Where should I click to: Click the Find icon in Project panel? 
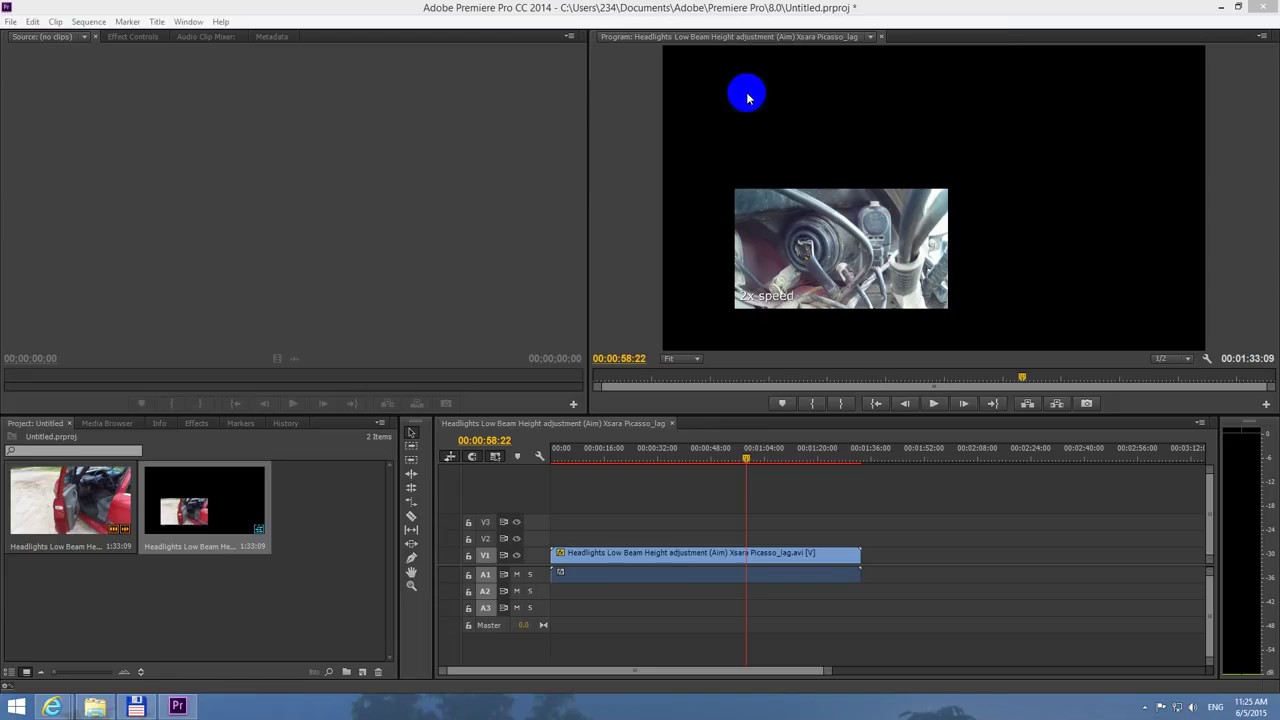pyautogui.click(x=328, y=672)
